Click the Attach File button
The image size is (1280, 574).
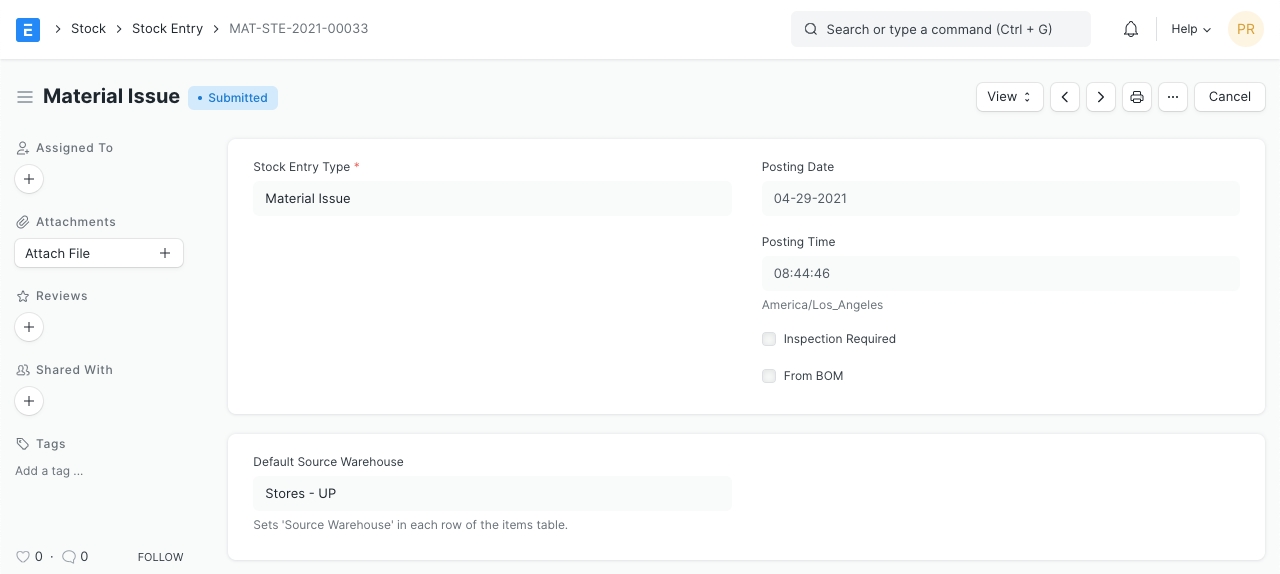[99, 253]
